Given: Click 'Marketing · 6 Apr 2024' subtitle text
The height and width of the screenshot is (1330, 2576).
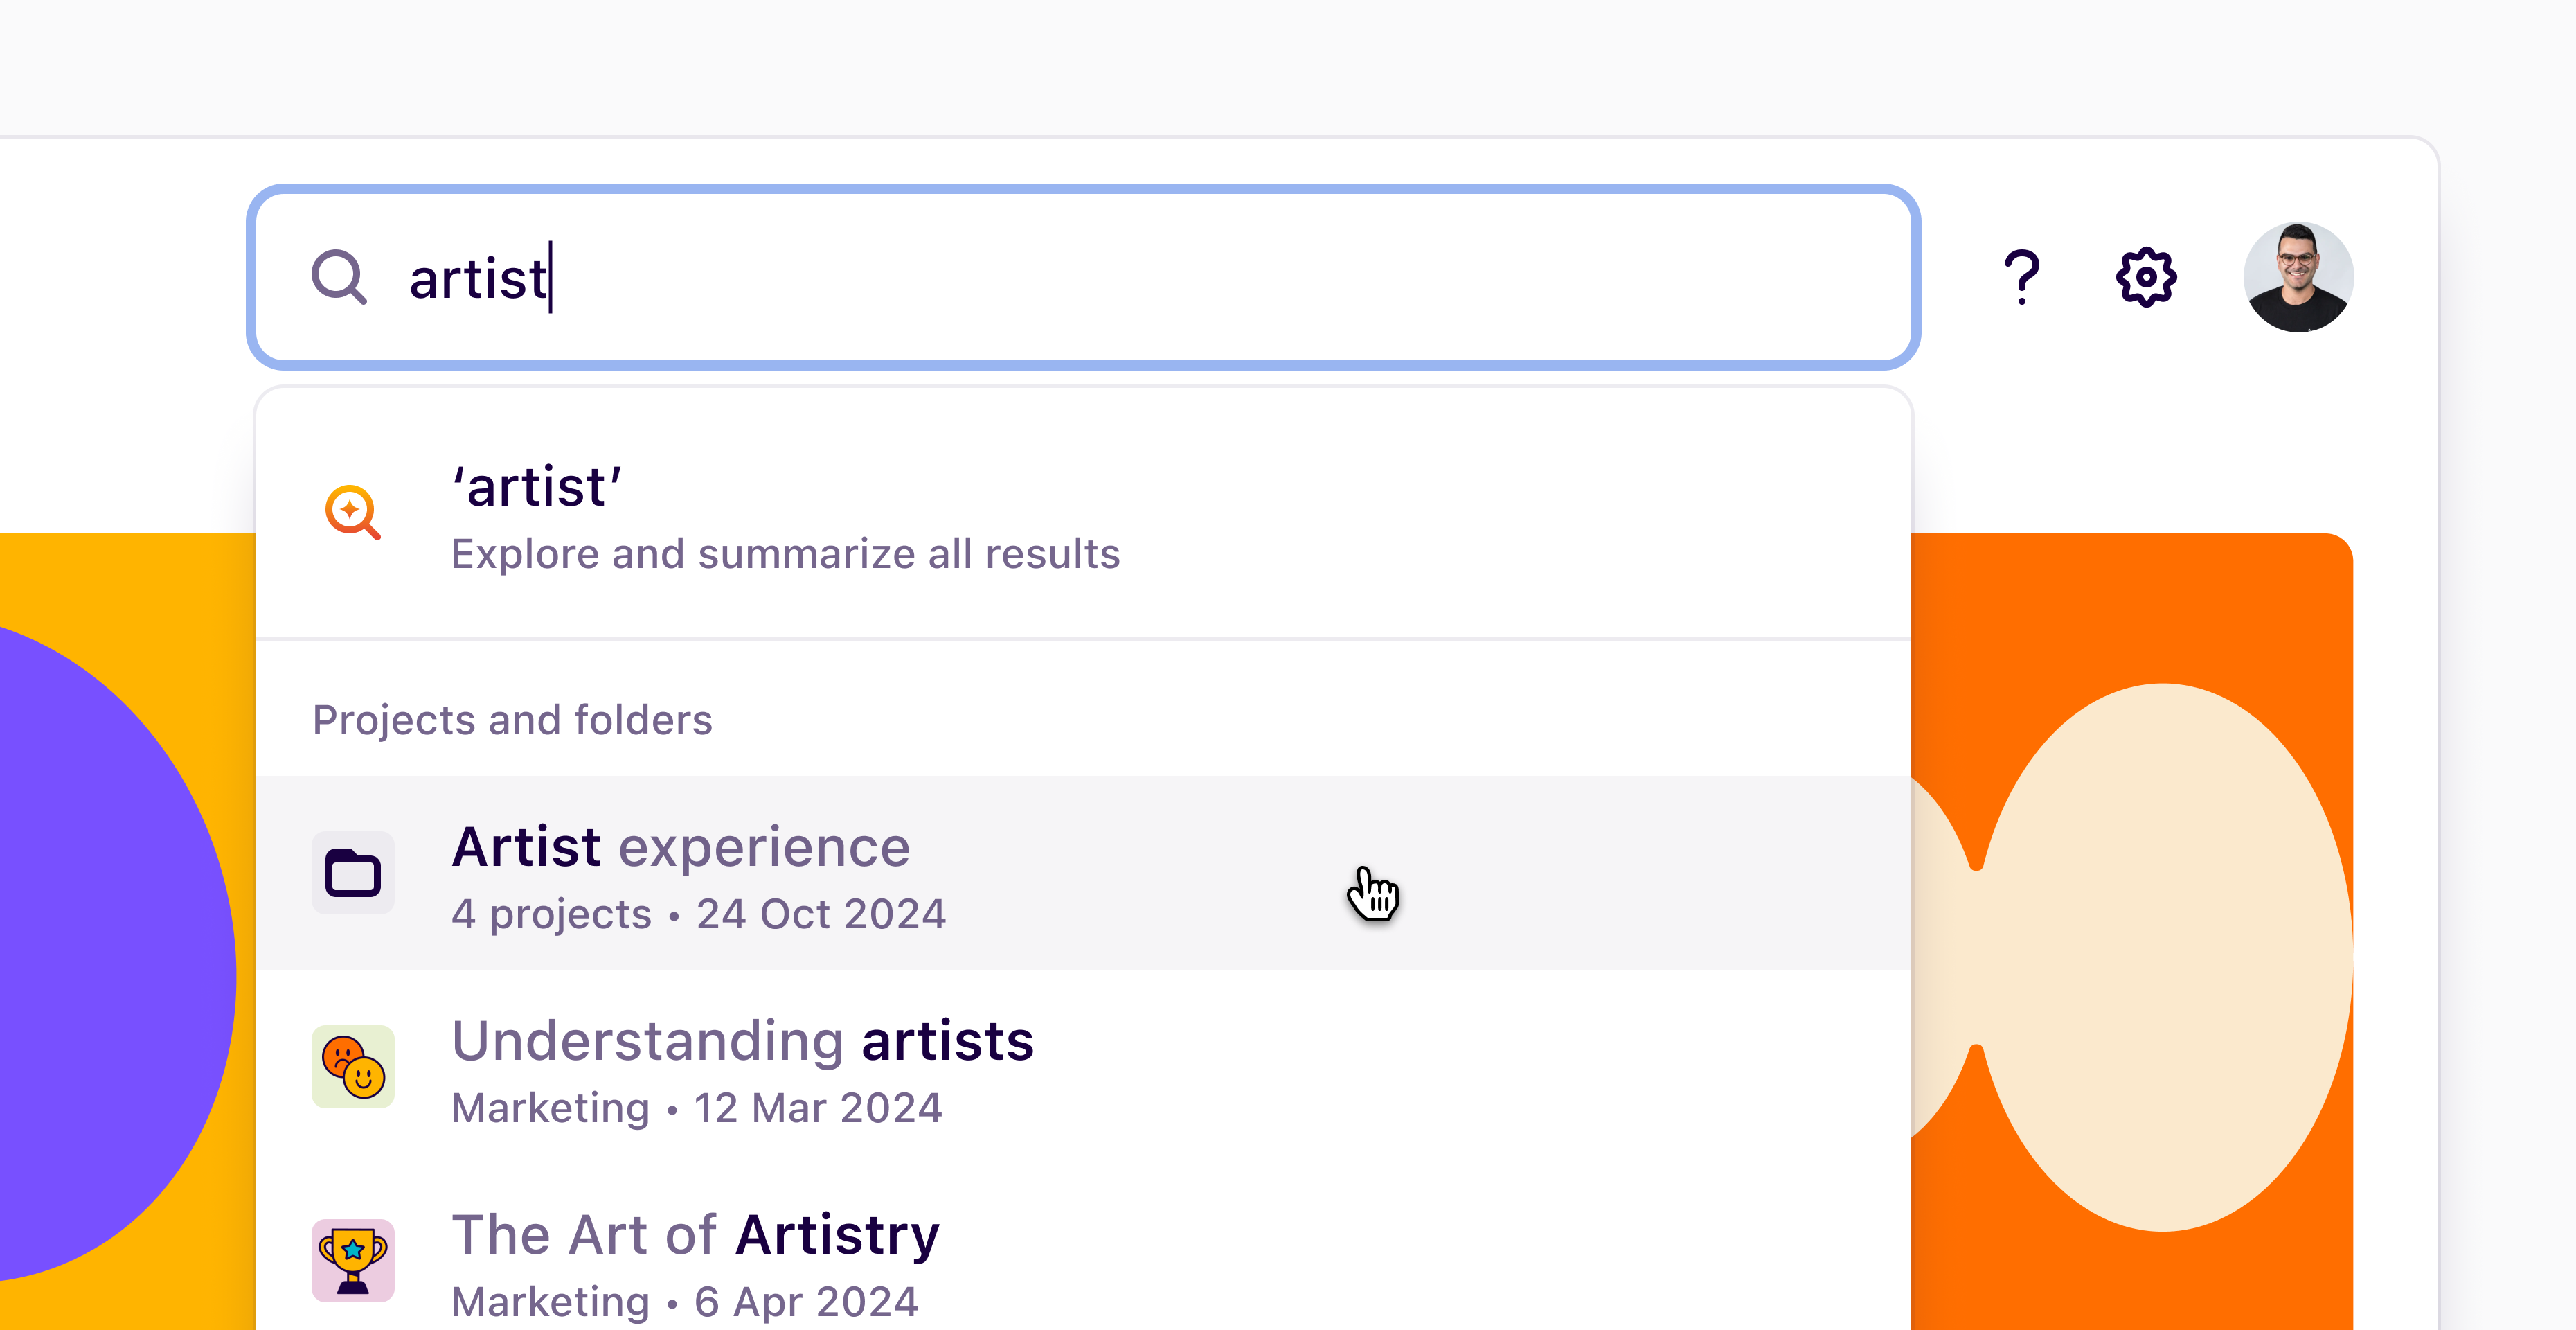Looking at the screenshot, I should pyautogui.click(x=684, y=1301).
